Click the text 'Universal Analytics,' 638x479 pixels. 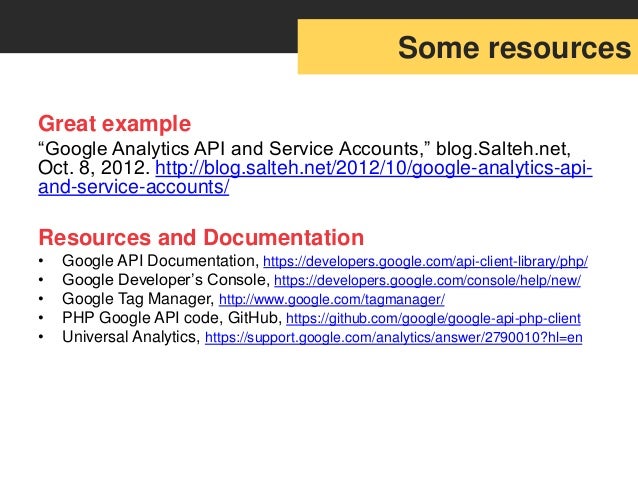(x=131, y=337)
